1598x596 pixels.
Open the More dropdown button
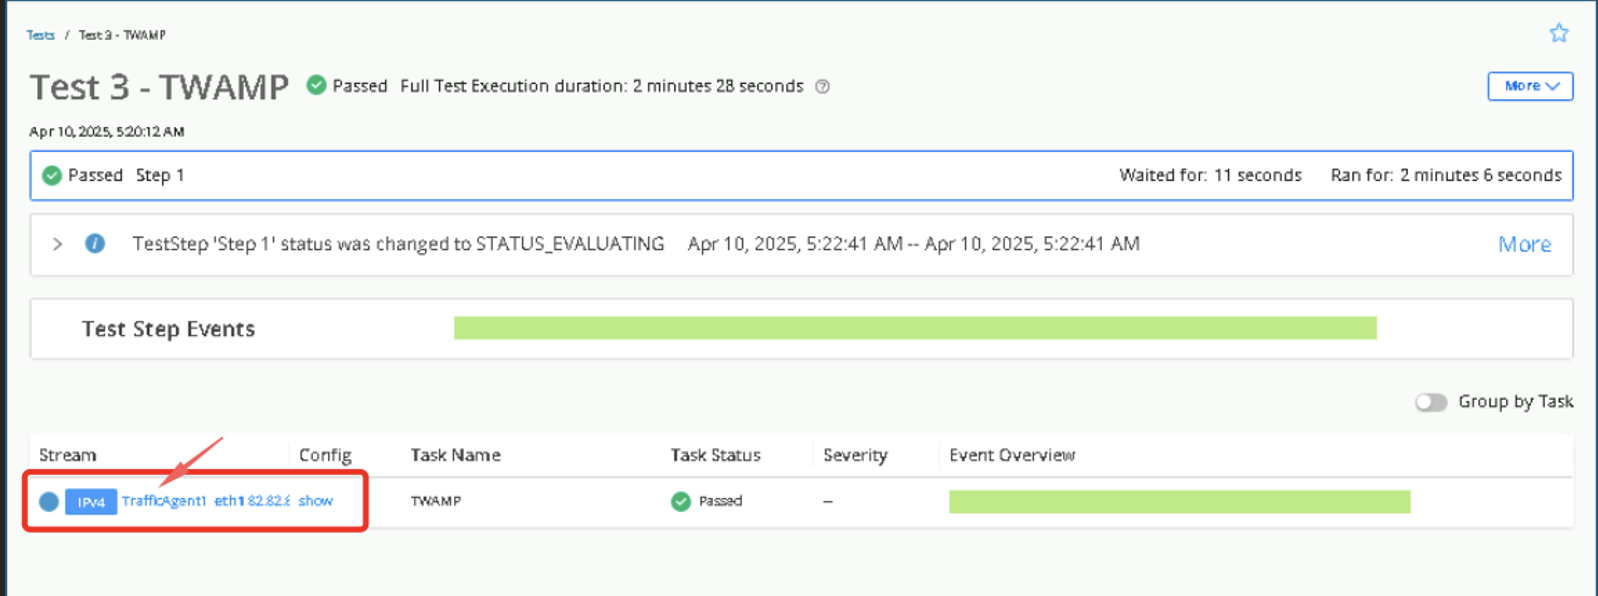[1530, 86]
